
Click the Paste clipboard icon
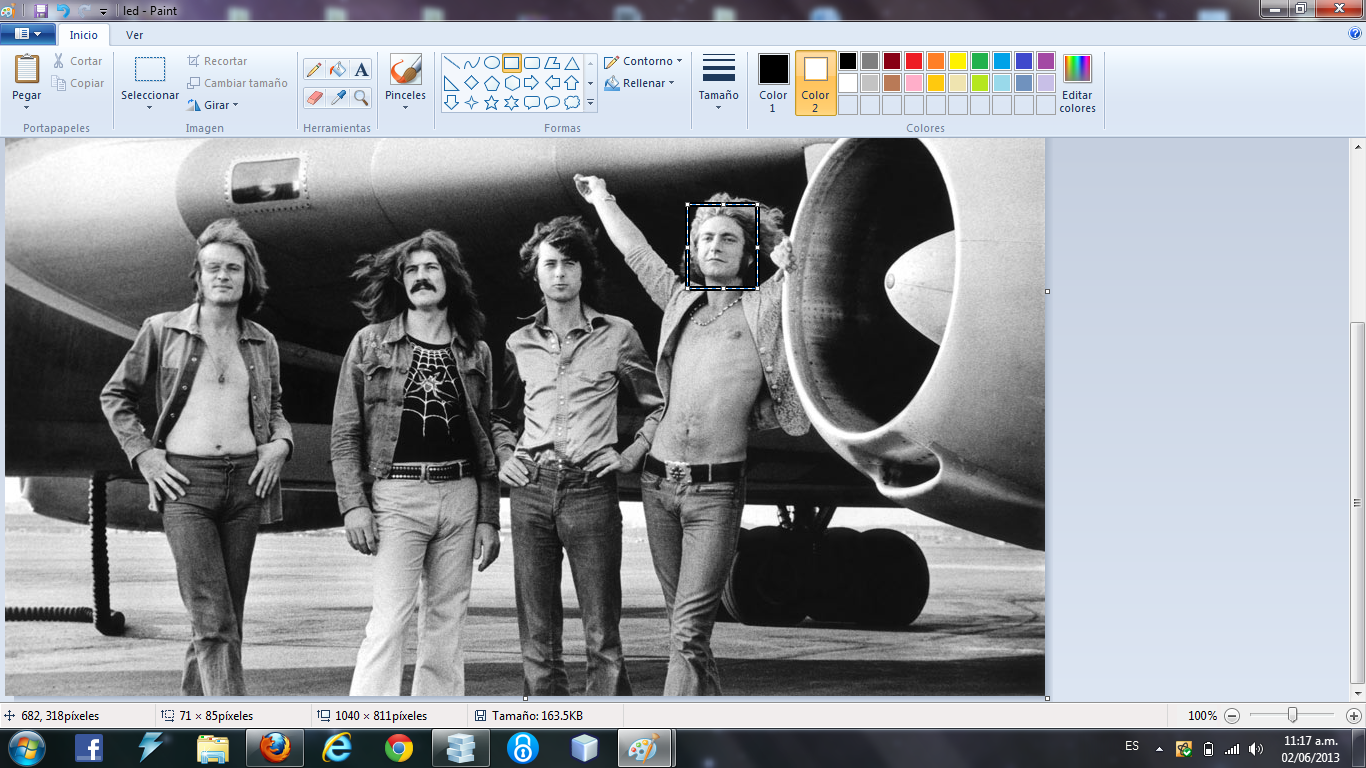[27, 69]
